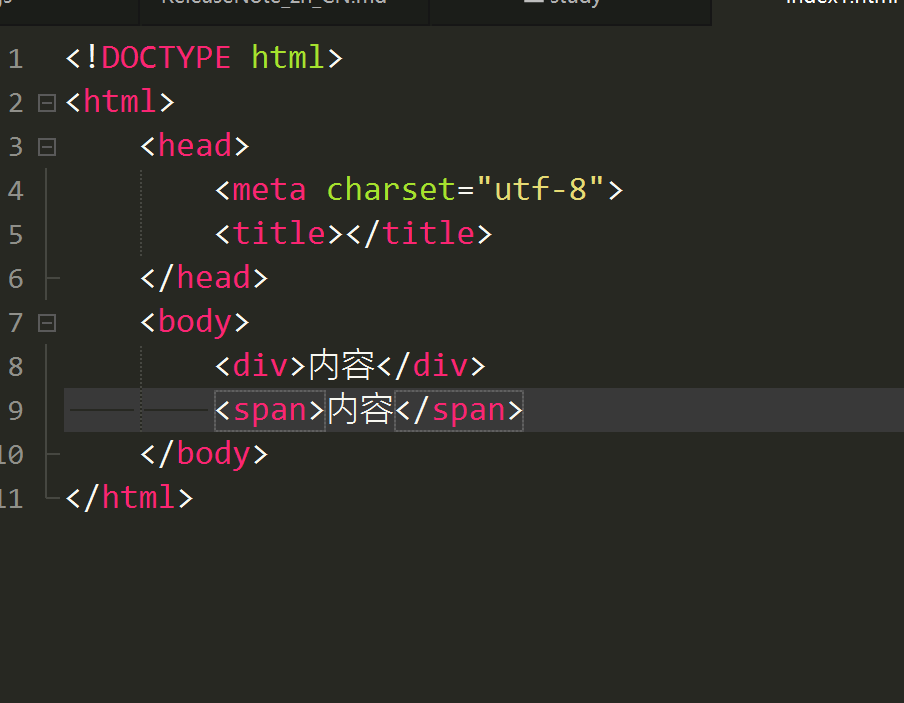Click the opening div tag name
This screenshot has height=703, width=904.
(x=260, y=366)
